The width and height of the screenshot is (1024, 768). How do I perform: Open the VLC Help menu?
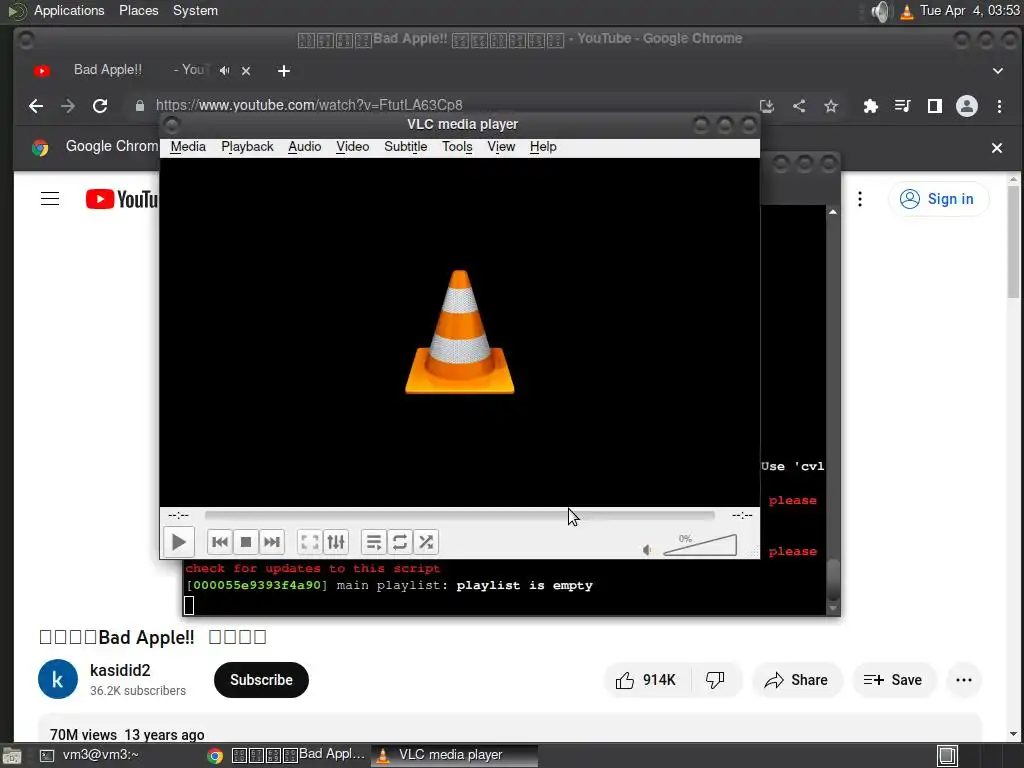pyautogui.click(x=543, y=147)
